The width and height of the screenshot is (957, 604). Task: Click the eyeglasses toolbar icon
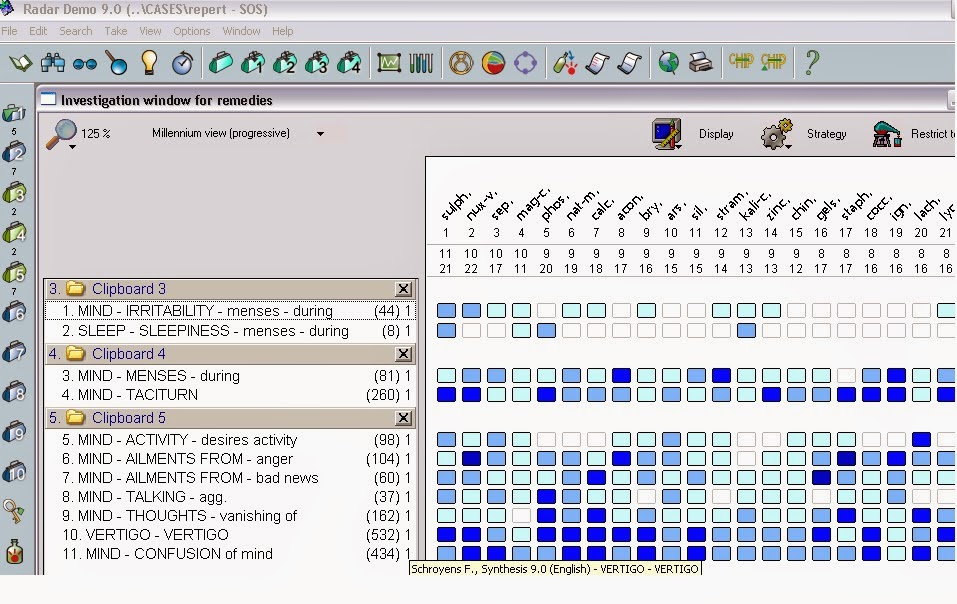tap(85, 63)
